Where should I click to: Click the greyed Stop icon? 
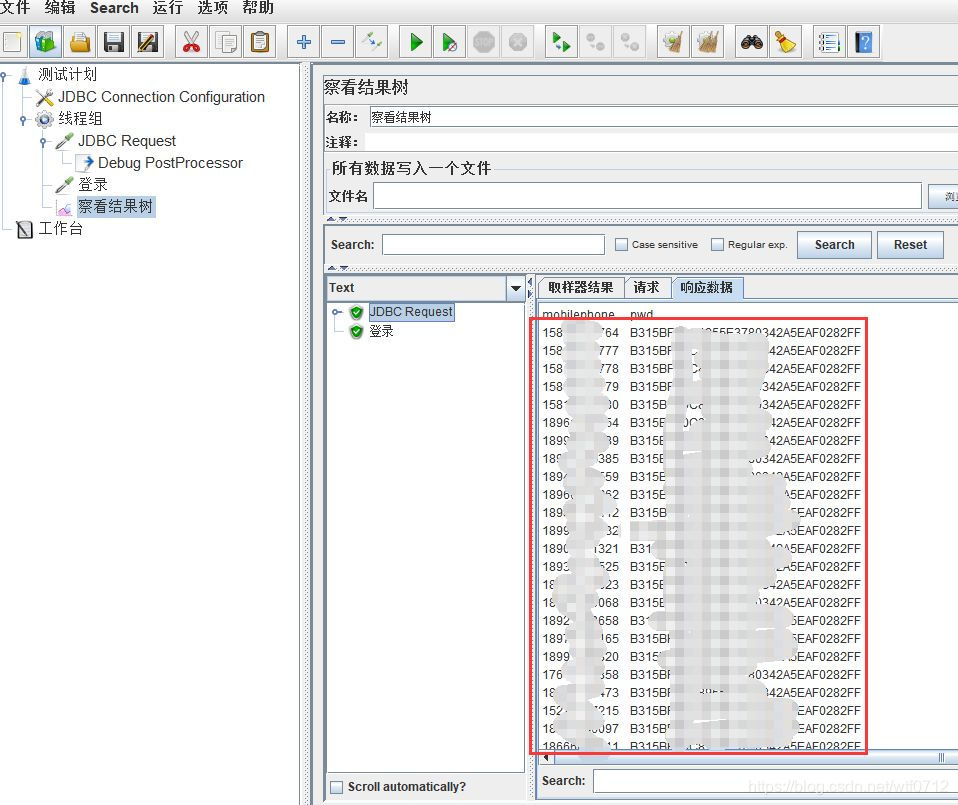[484, 42]
